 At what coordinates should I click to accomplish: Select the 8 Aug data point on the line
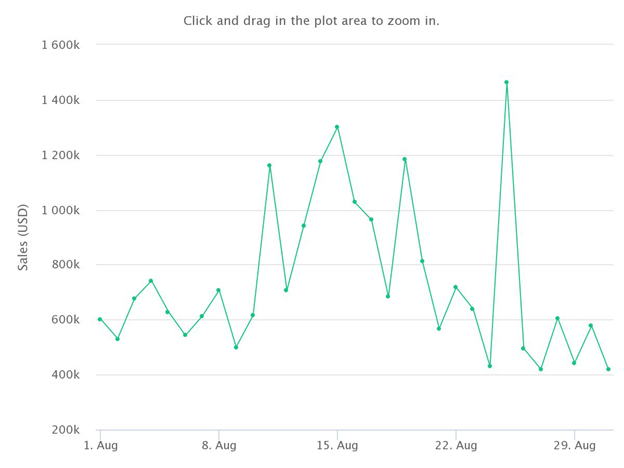tap(218, 290)
